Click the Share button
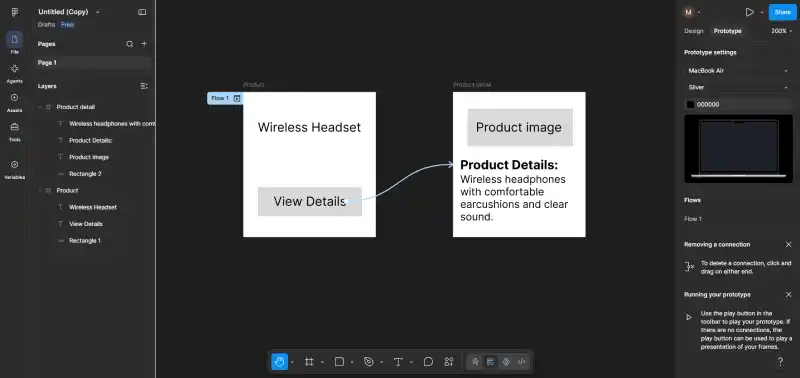Screen dimensions: 800x378 tap(782, 12)
